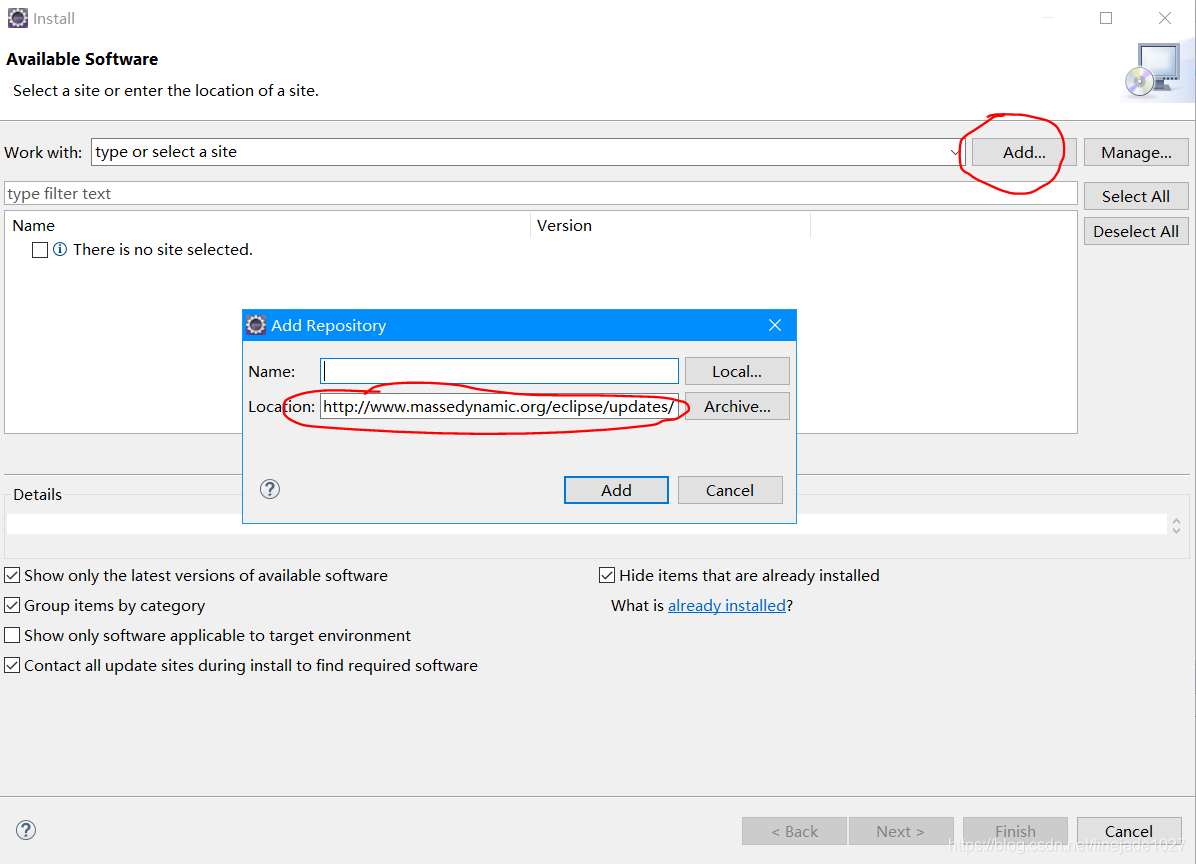Click the Name column header

tap(34, 226)
